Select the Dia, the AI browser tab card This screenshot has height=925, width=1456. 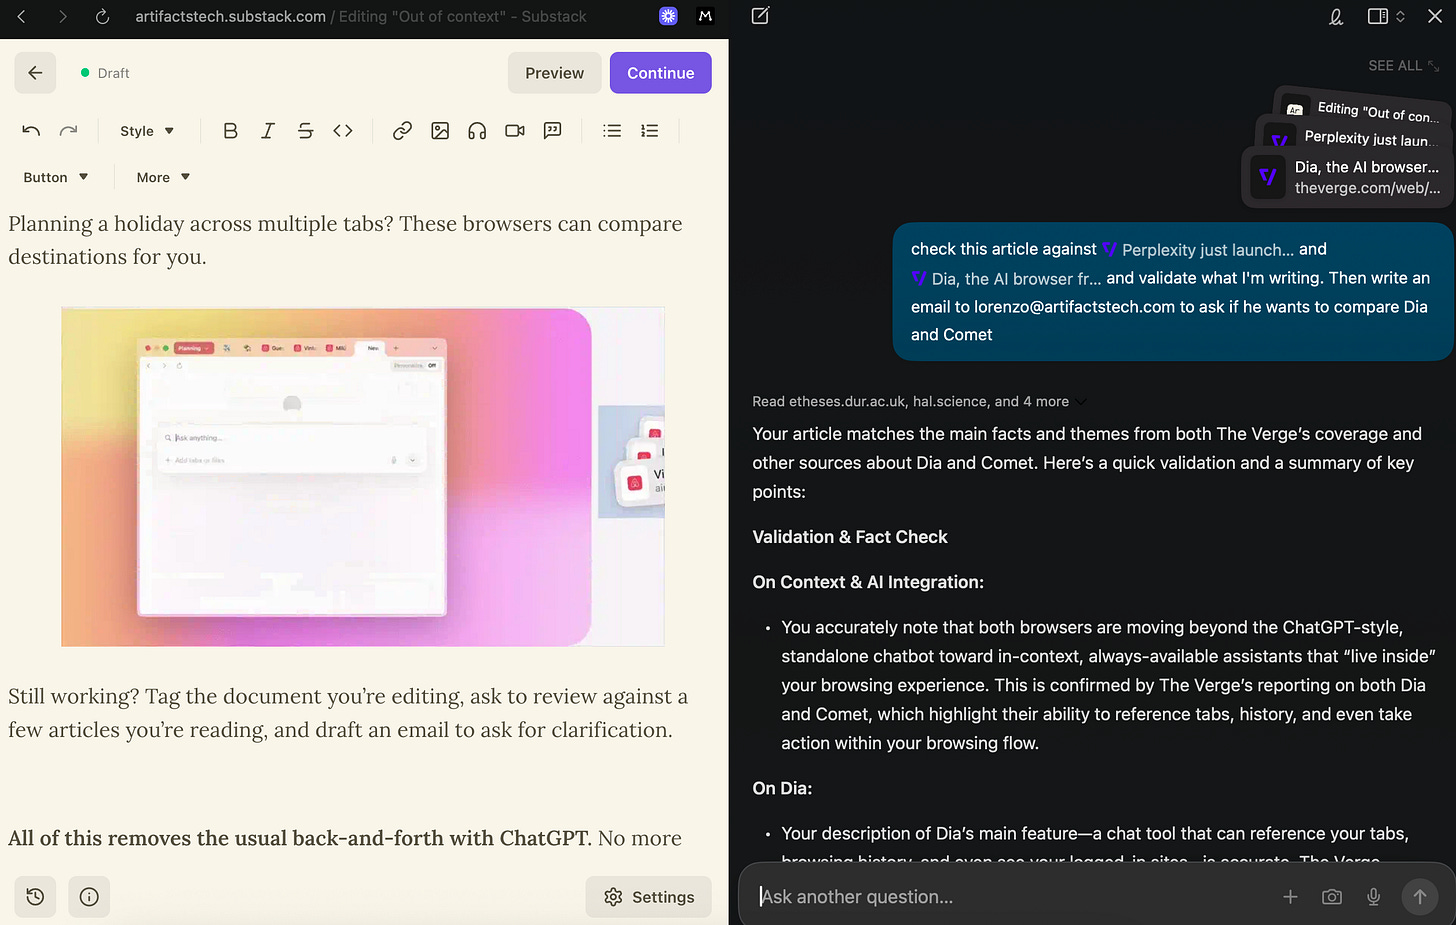(1346, 177)
